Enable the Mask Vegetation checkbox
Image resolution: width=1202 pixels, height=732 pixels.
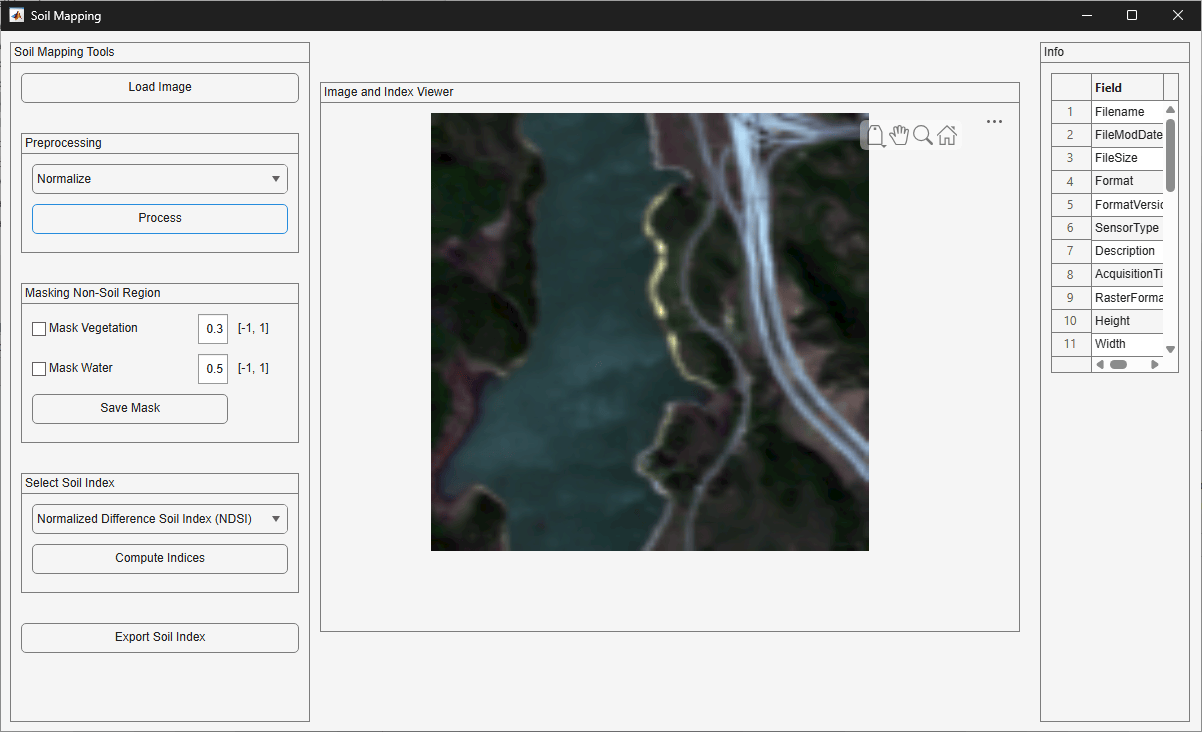point(39,328)
